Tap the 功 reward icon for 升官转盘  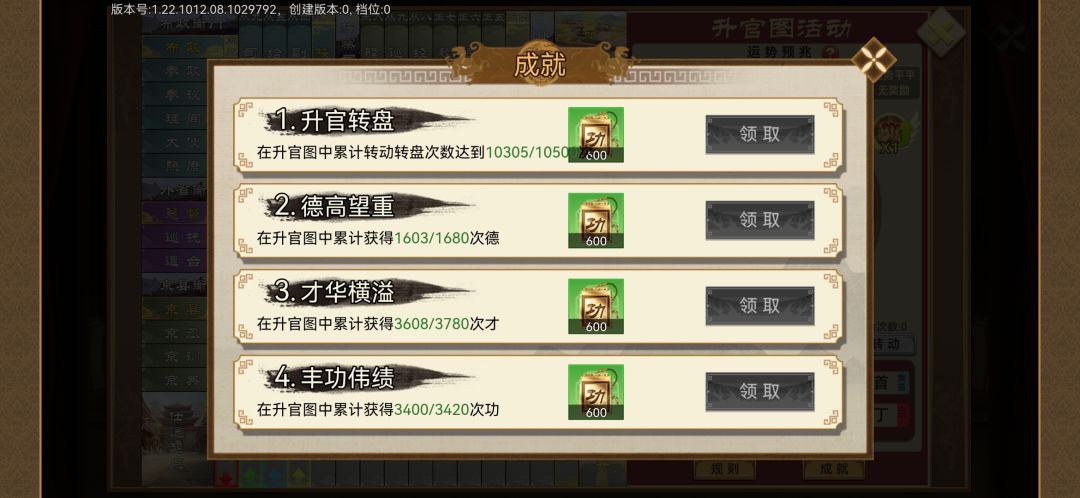[596, 135]
